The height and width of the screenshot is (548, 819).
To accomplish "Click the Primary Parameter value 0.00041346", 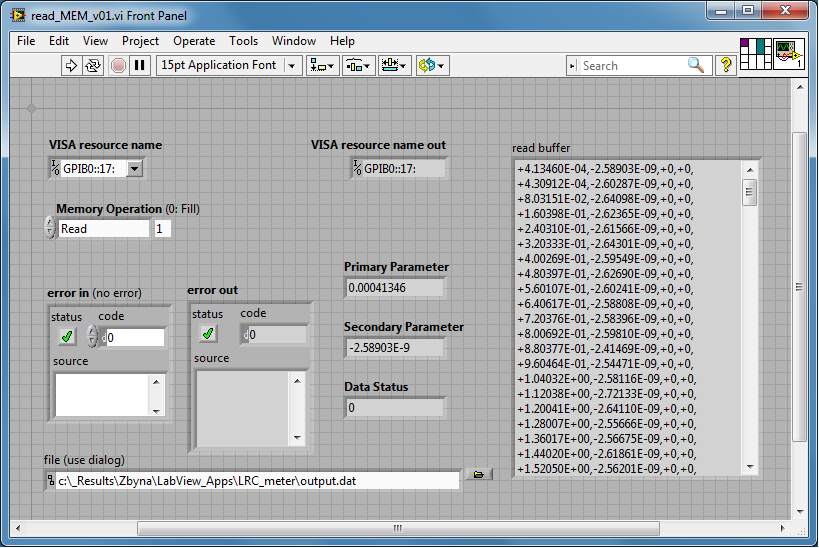I will [x=394, y=288].
